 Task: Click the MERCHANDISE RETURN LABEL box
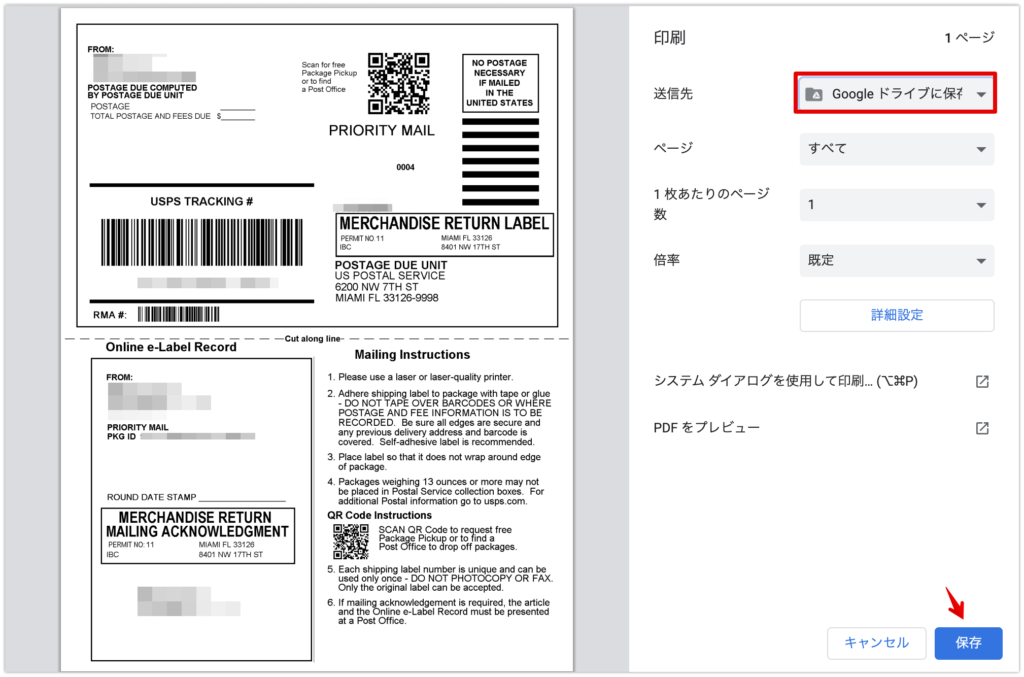pyautogui.click(x=444, y=235)
